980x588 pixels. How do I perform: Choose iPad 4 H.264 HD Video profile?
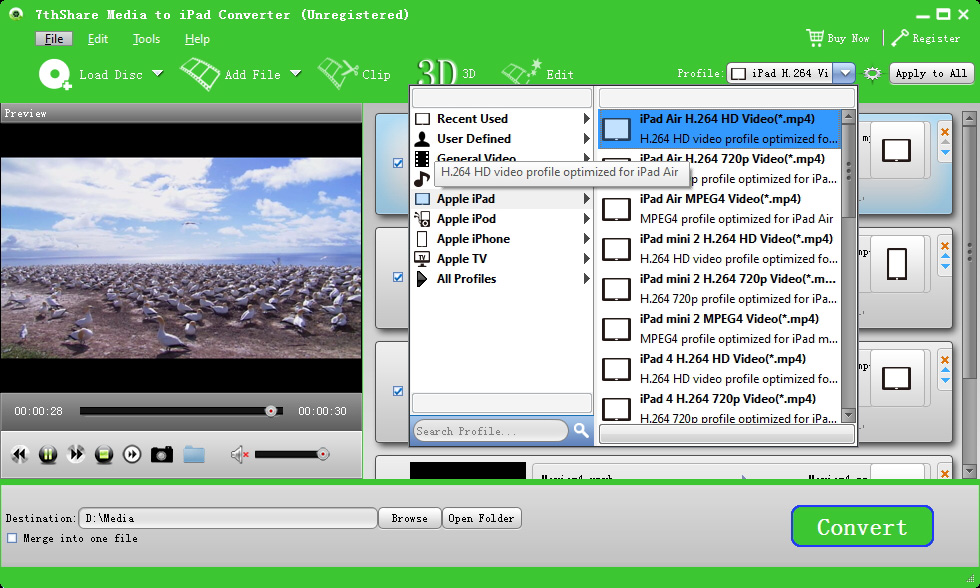(x=719, y=369)
